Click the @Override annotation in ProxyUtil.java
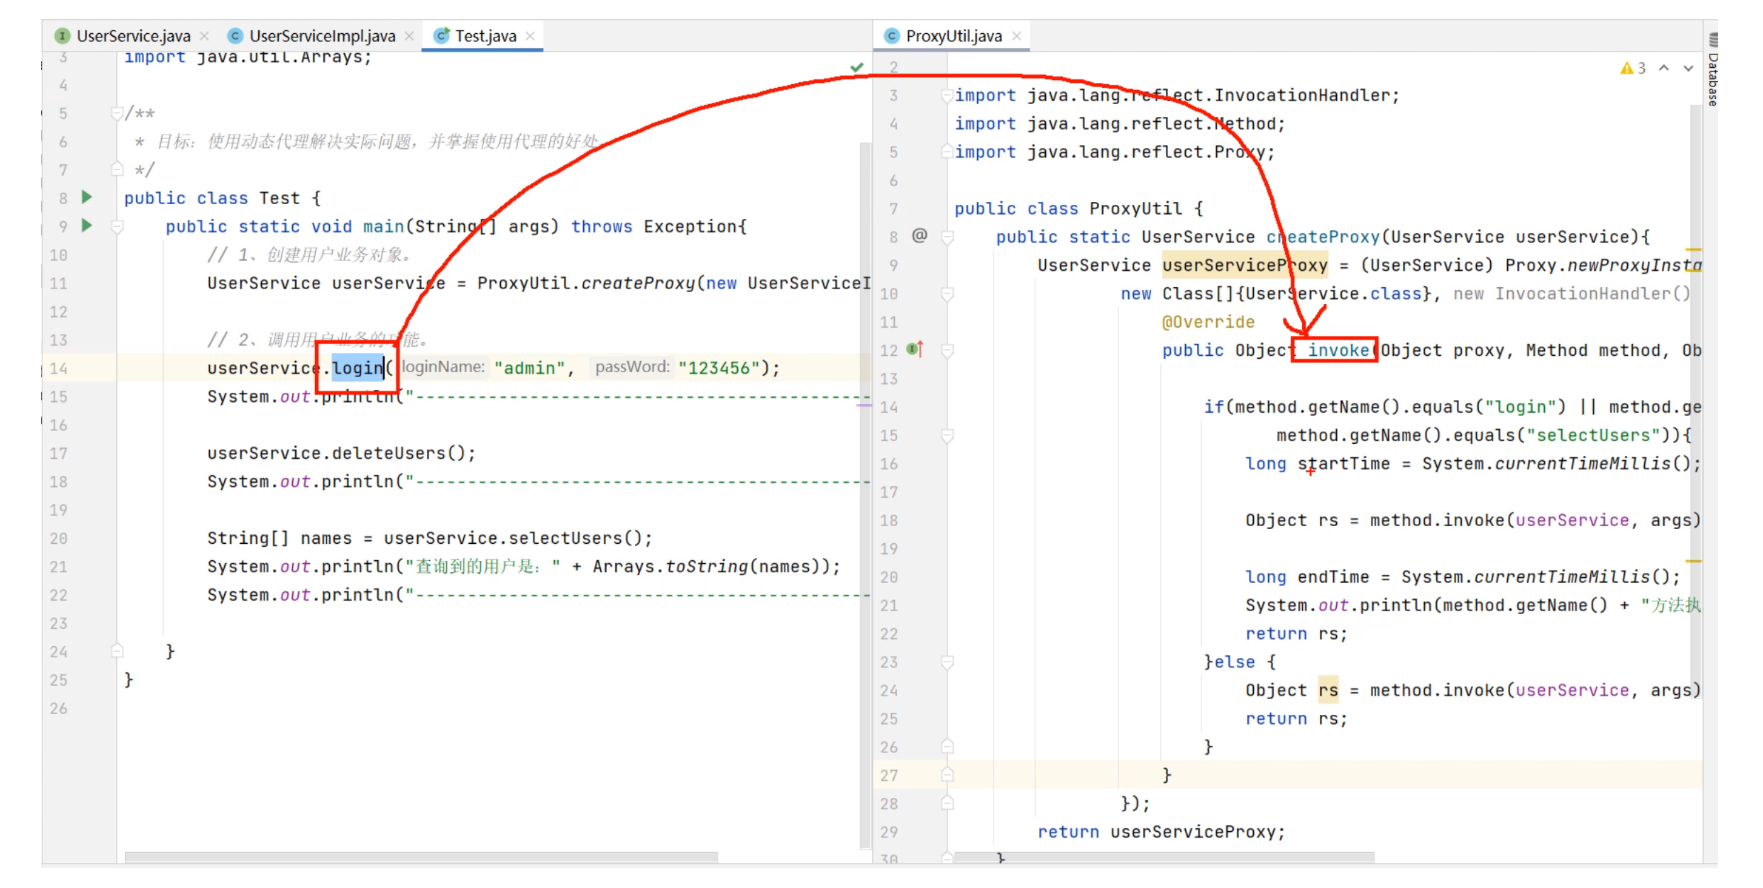The width and height of the screenshot is (1763, 888). (1208, 322)
